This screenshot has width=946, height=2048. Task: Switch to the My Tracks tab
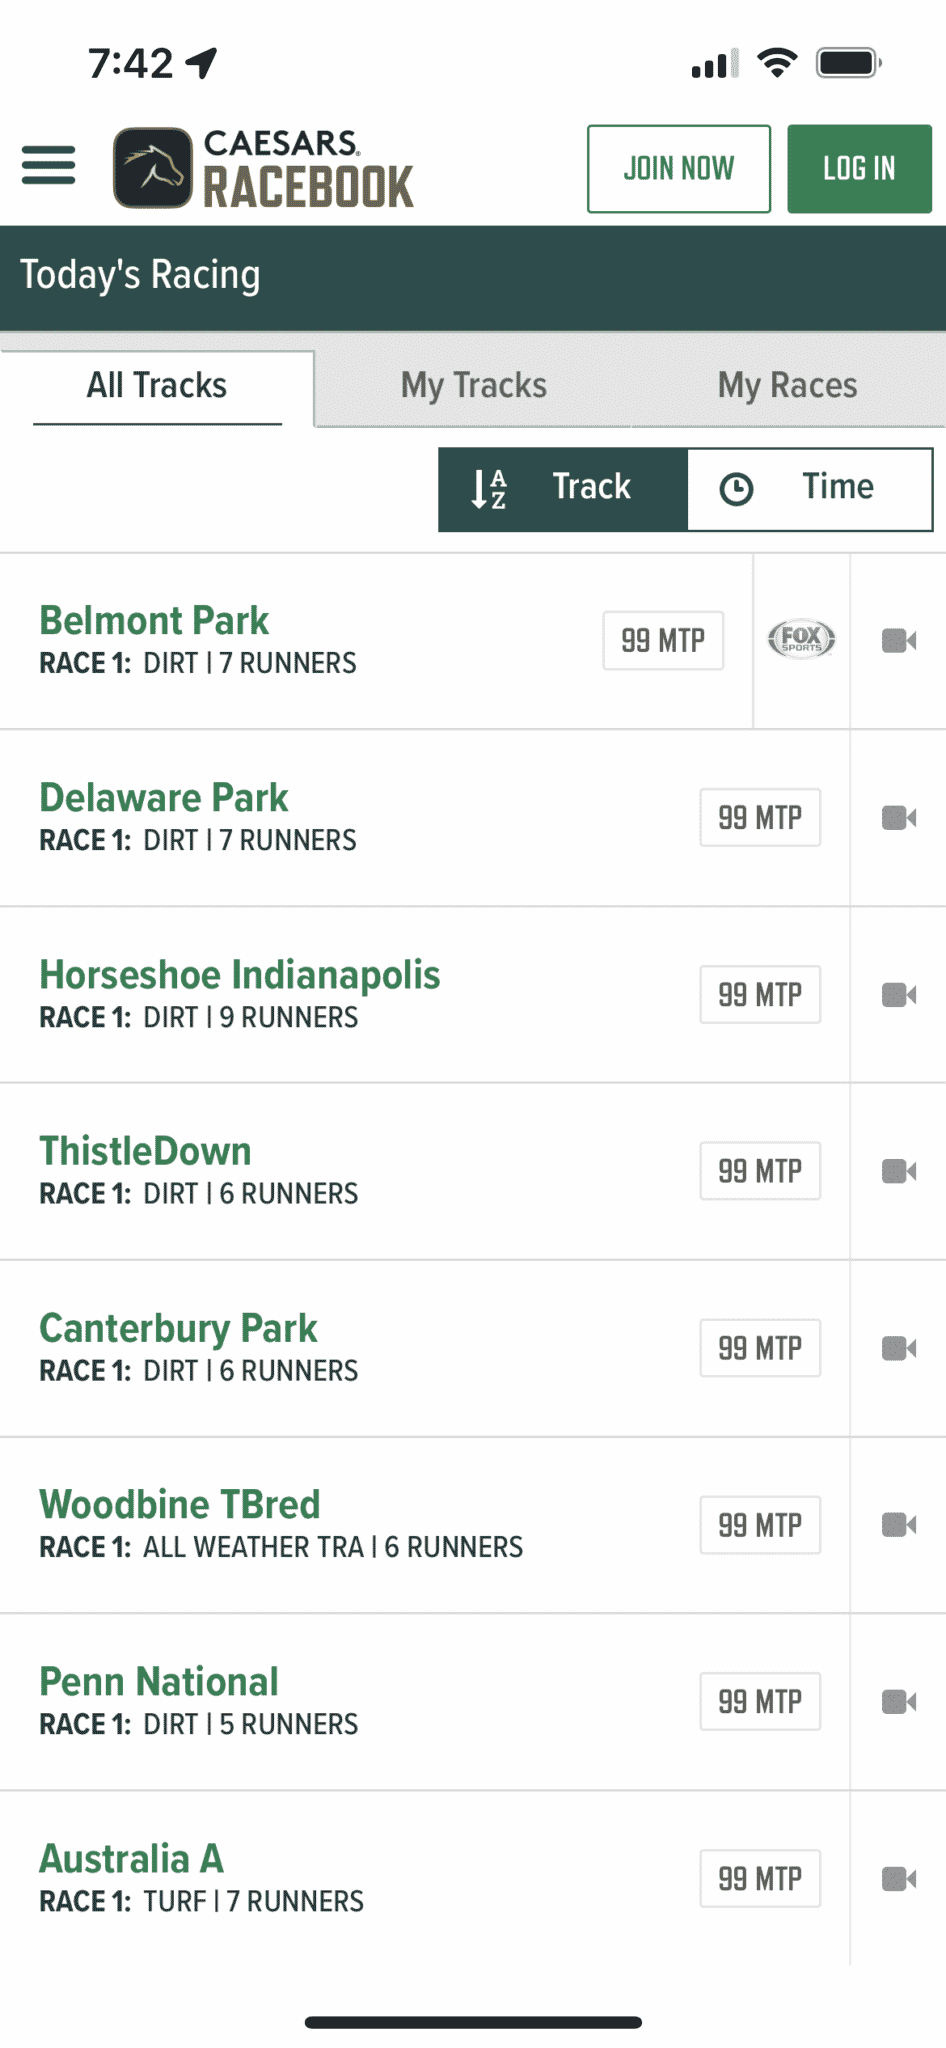[472, 385]
